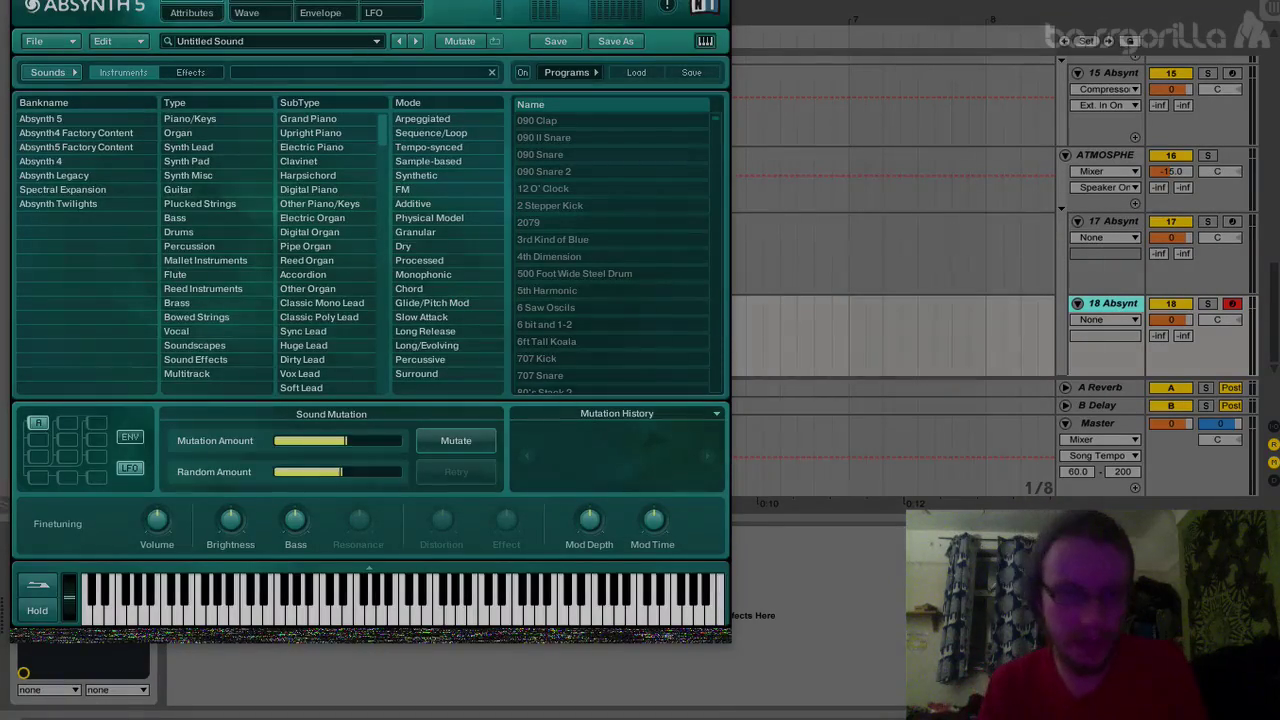Clear the browser search with X icon
1280x720 pixels.
[492, 72]
